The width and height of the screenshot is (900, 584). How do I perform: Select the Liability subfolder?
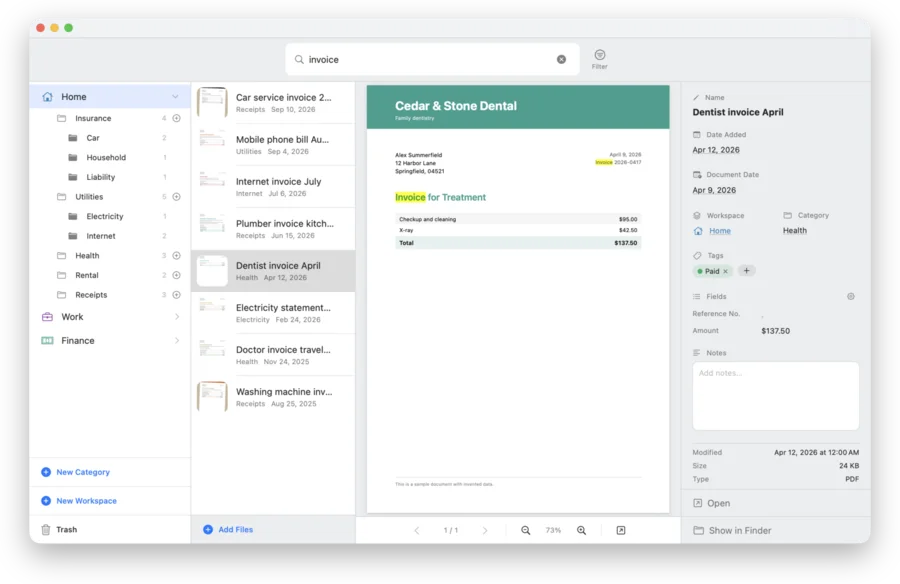[110, 177]
